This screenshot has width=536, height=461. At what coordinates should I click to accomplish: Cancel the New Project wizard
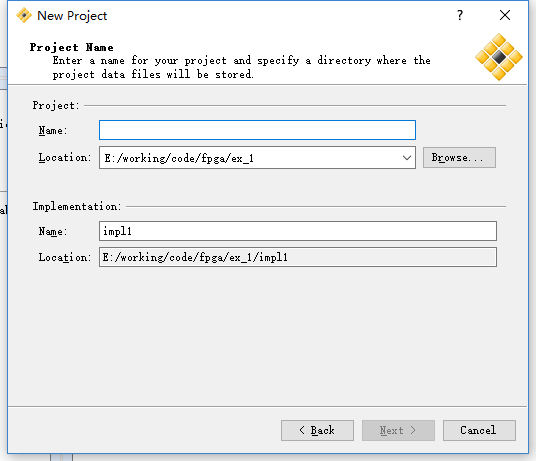(x=479, y=430)
